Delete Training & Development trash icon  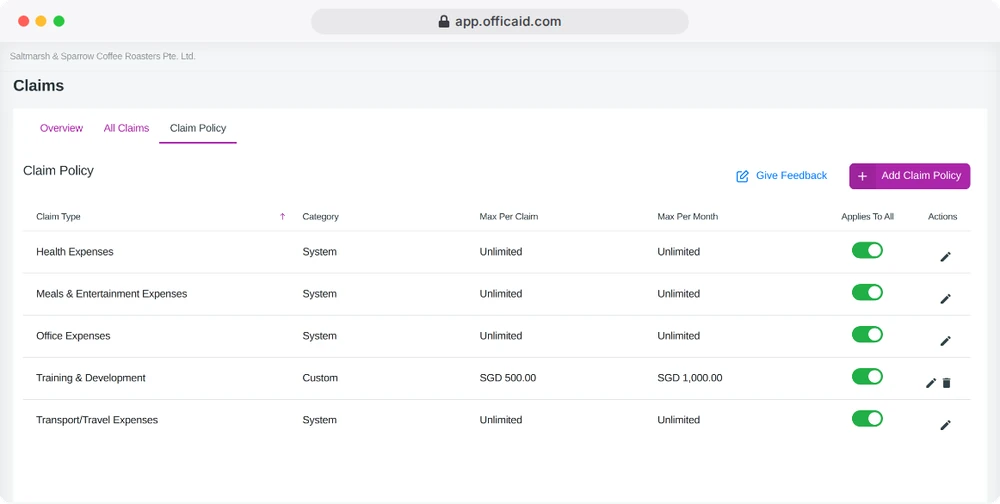pos(946,383)
